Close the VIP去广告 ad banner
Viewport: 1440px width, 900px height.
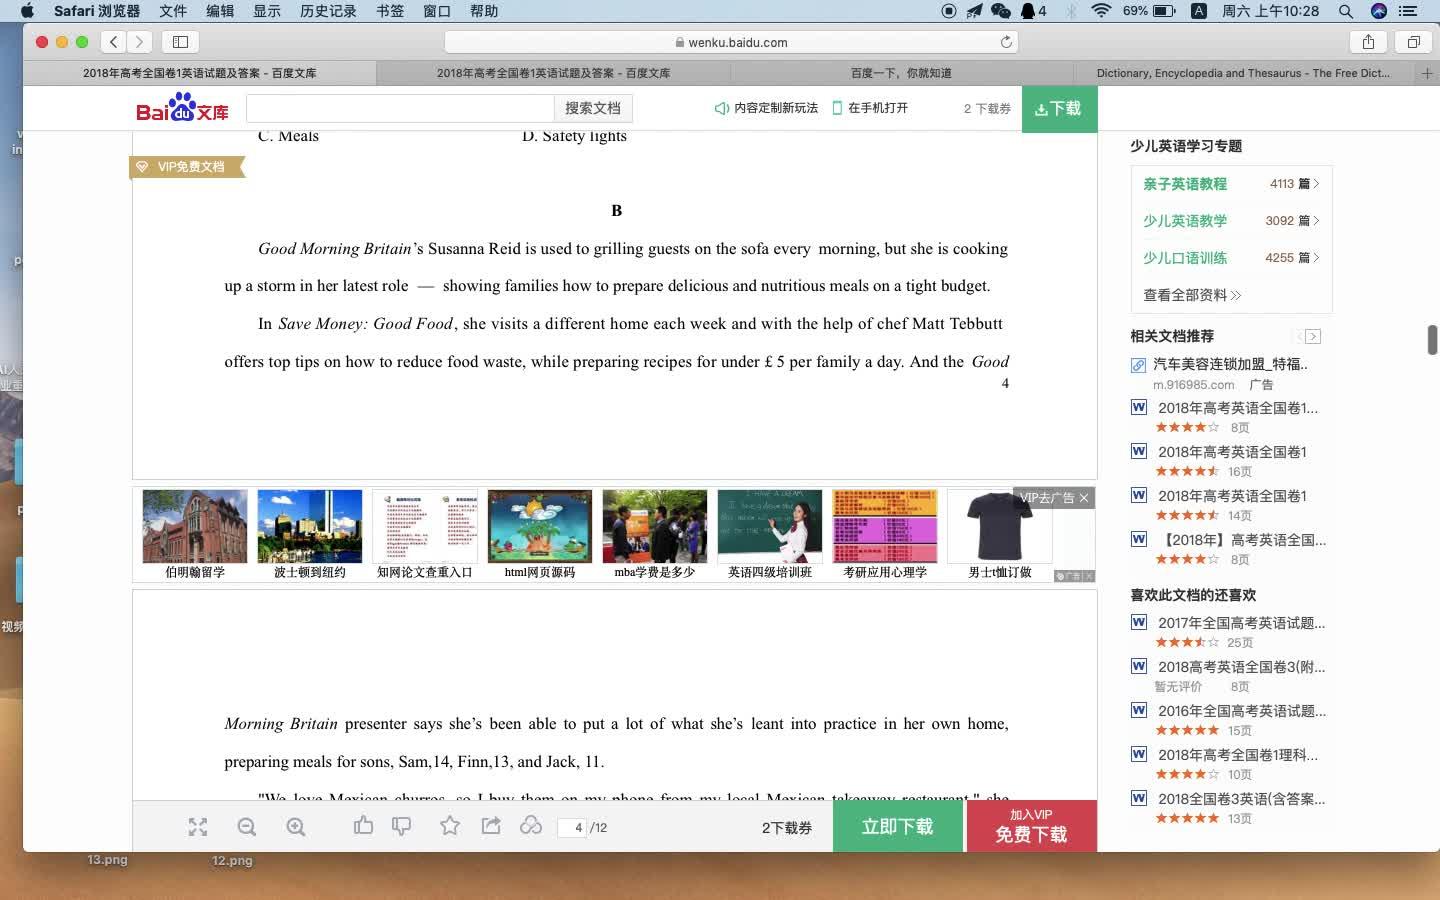1083,498
